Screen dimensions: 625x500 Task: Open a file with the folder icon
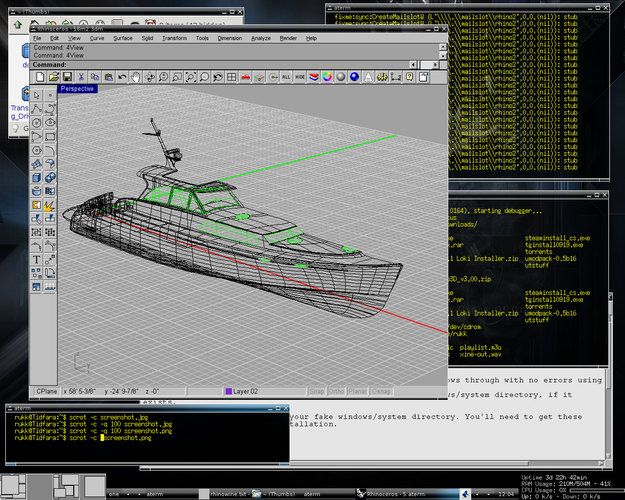pos(54,77)
